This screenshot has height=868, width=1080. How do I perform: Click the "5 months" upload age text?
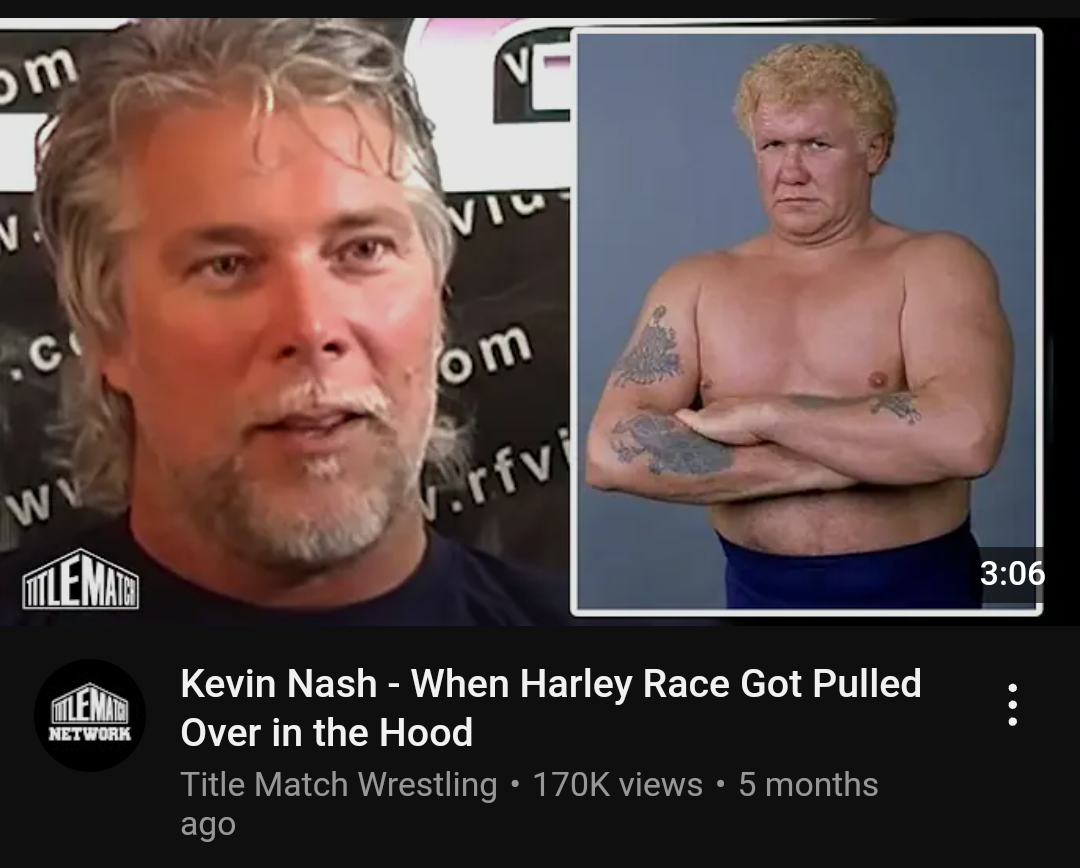click(x=809, y=785)
